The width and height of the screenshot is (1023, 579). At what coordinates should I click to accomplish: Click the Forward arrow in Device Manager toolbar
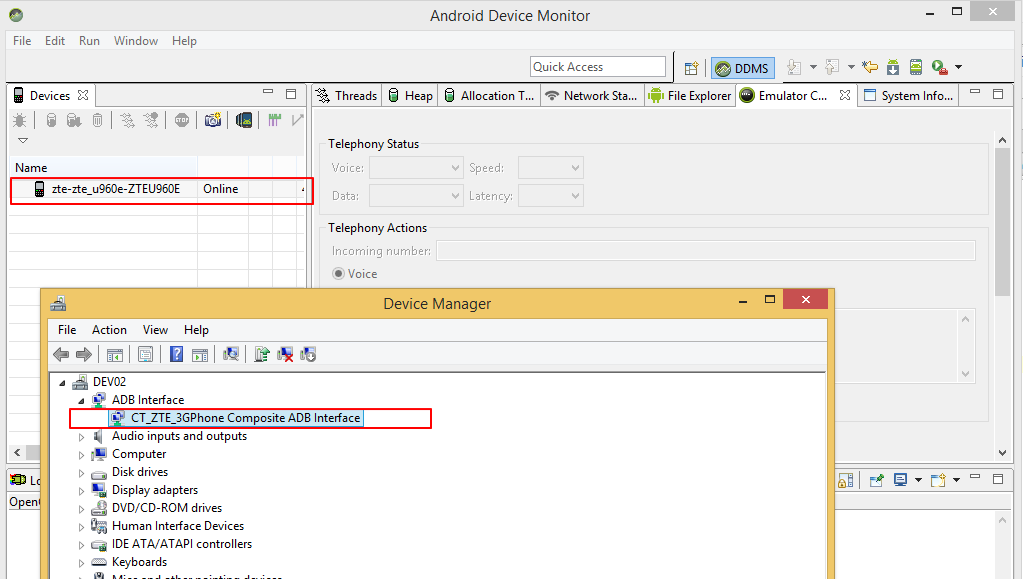(84, 354)
